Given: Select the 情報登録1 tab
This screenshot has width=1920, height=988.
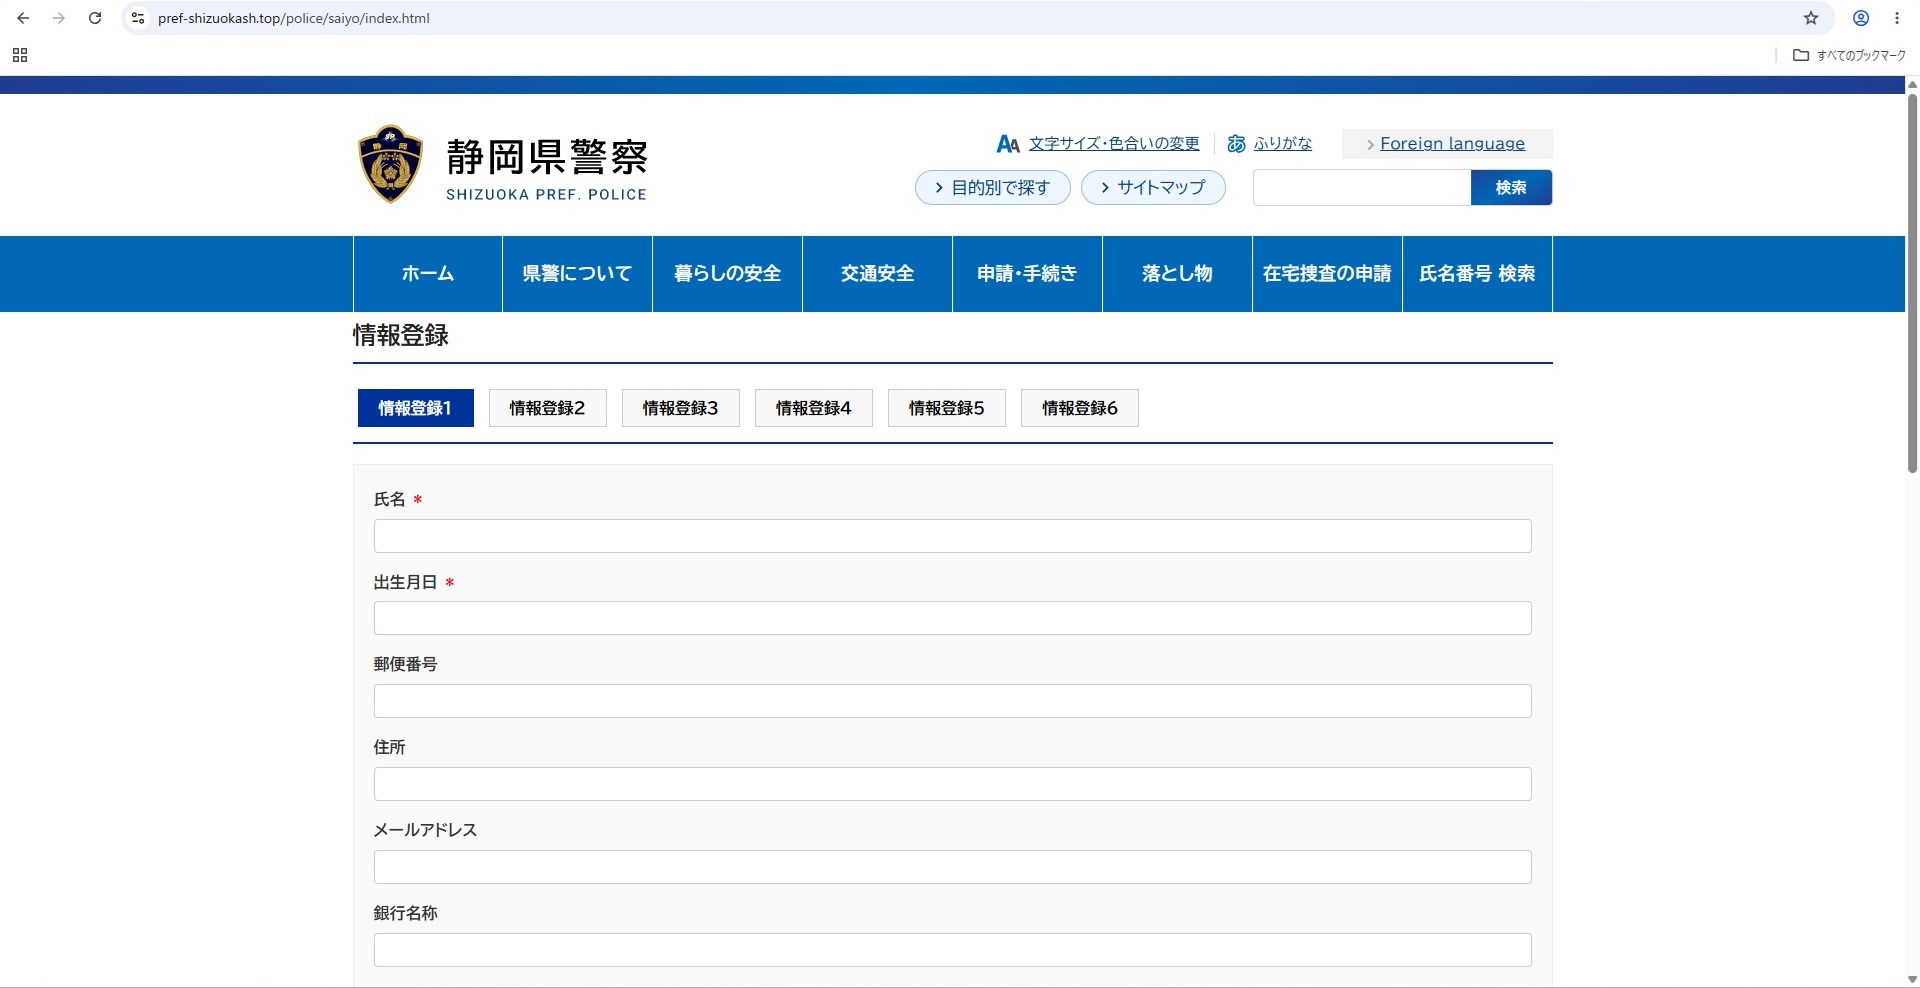Looking at the screenshot, I should [416, 408].
